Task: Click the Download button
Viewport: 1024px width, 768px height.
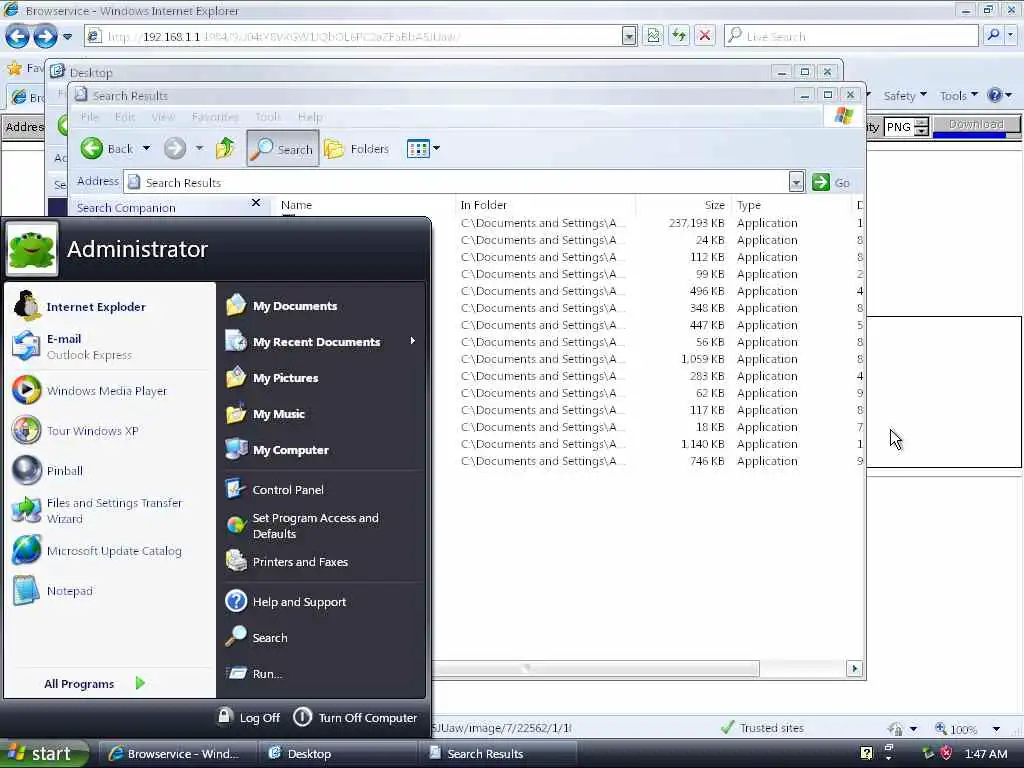Action: pos(976,124)
